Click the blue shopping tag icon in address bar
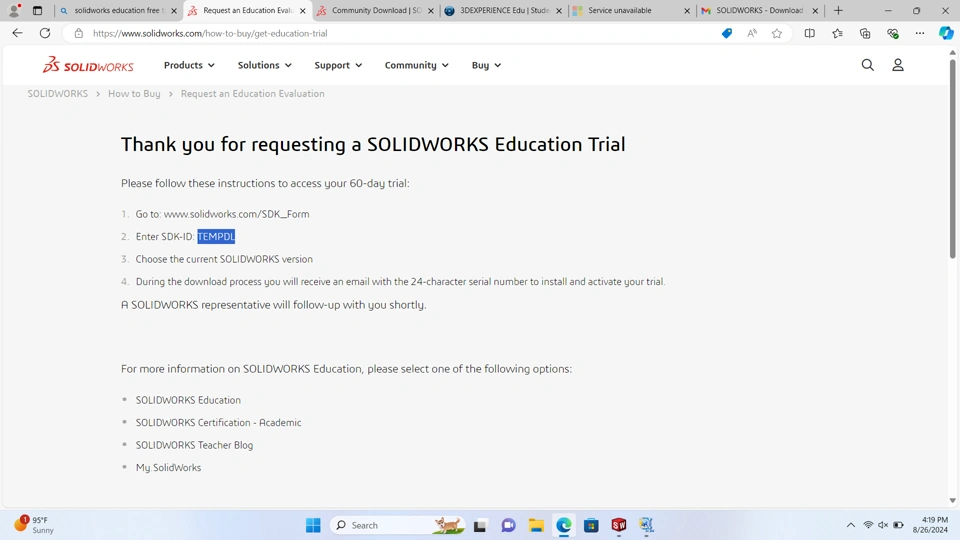The width and height of the screenshot is (960, 540). coord(727,33)
